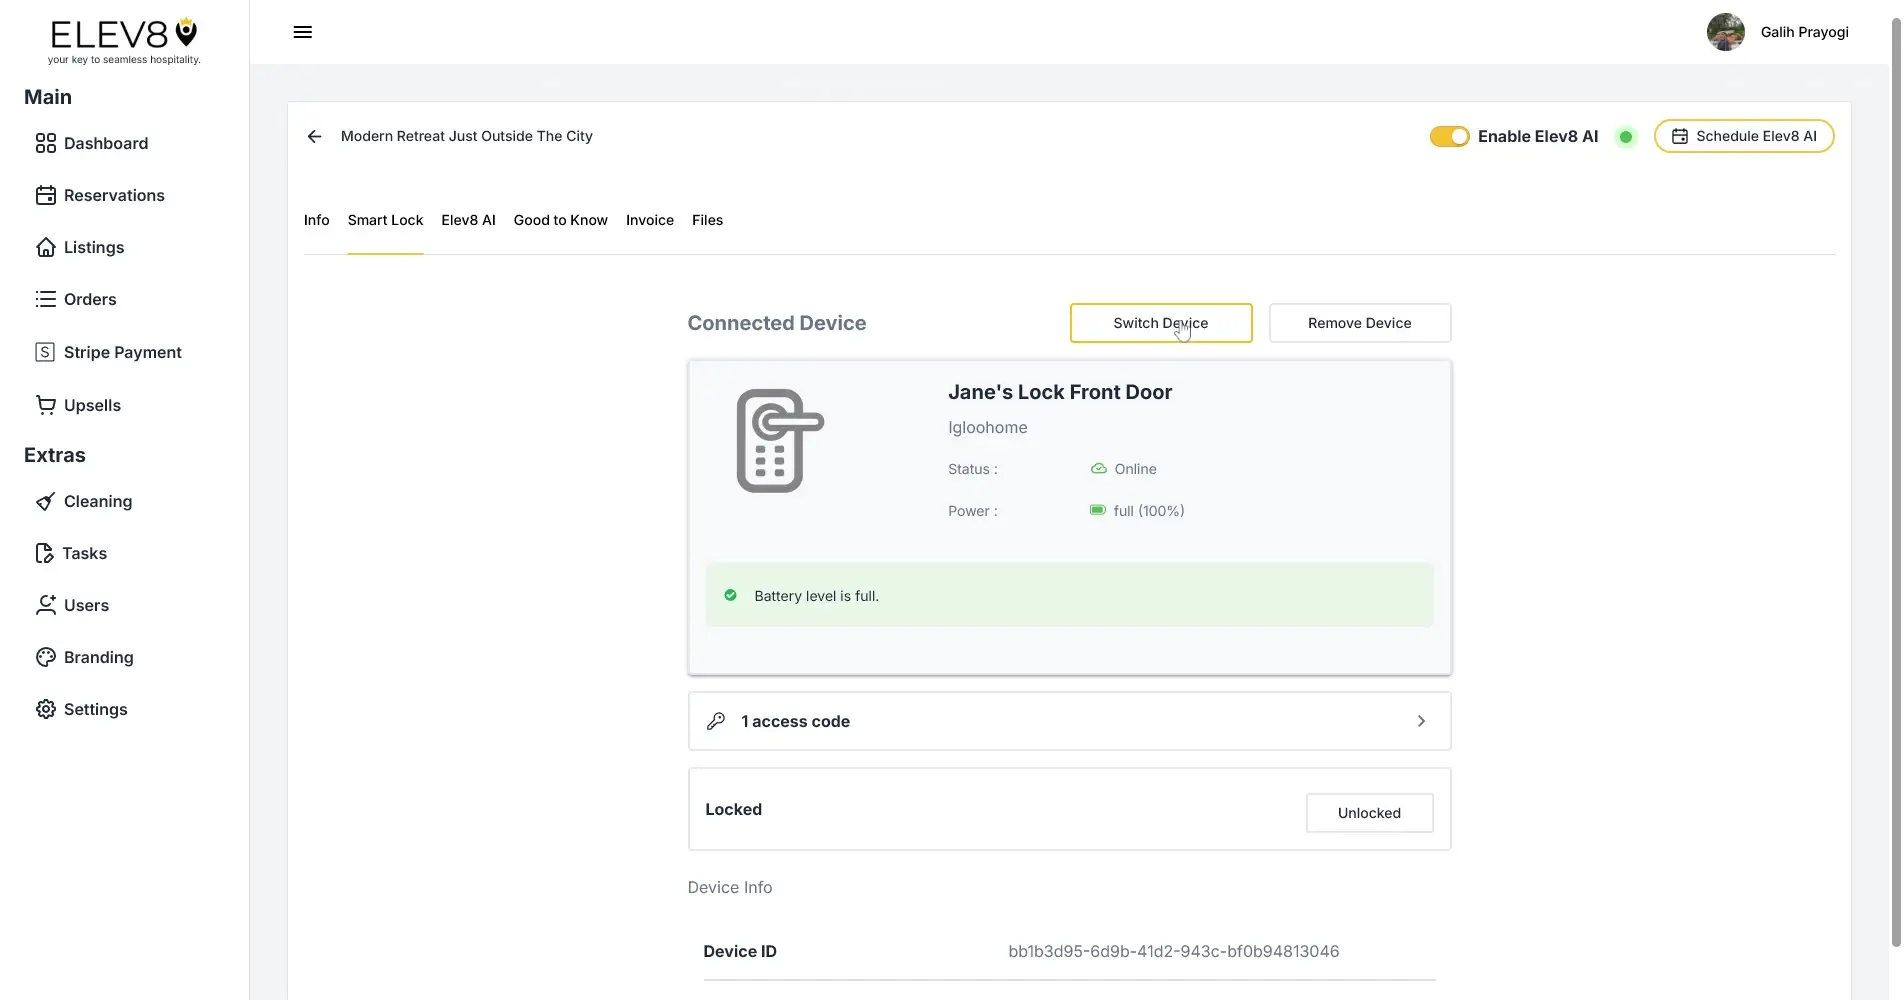Select the Reservations calendar icon

[x=46, y=195]
